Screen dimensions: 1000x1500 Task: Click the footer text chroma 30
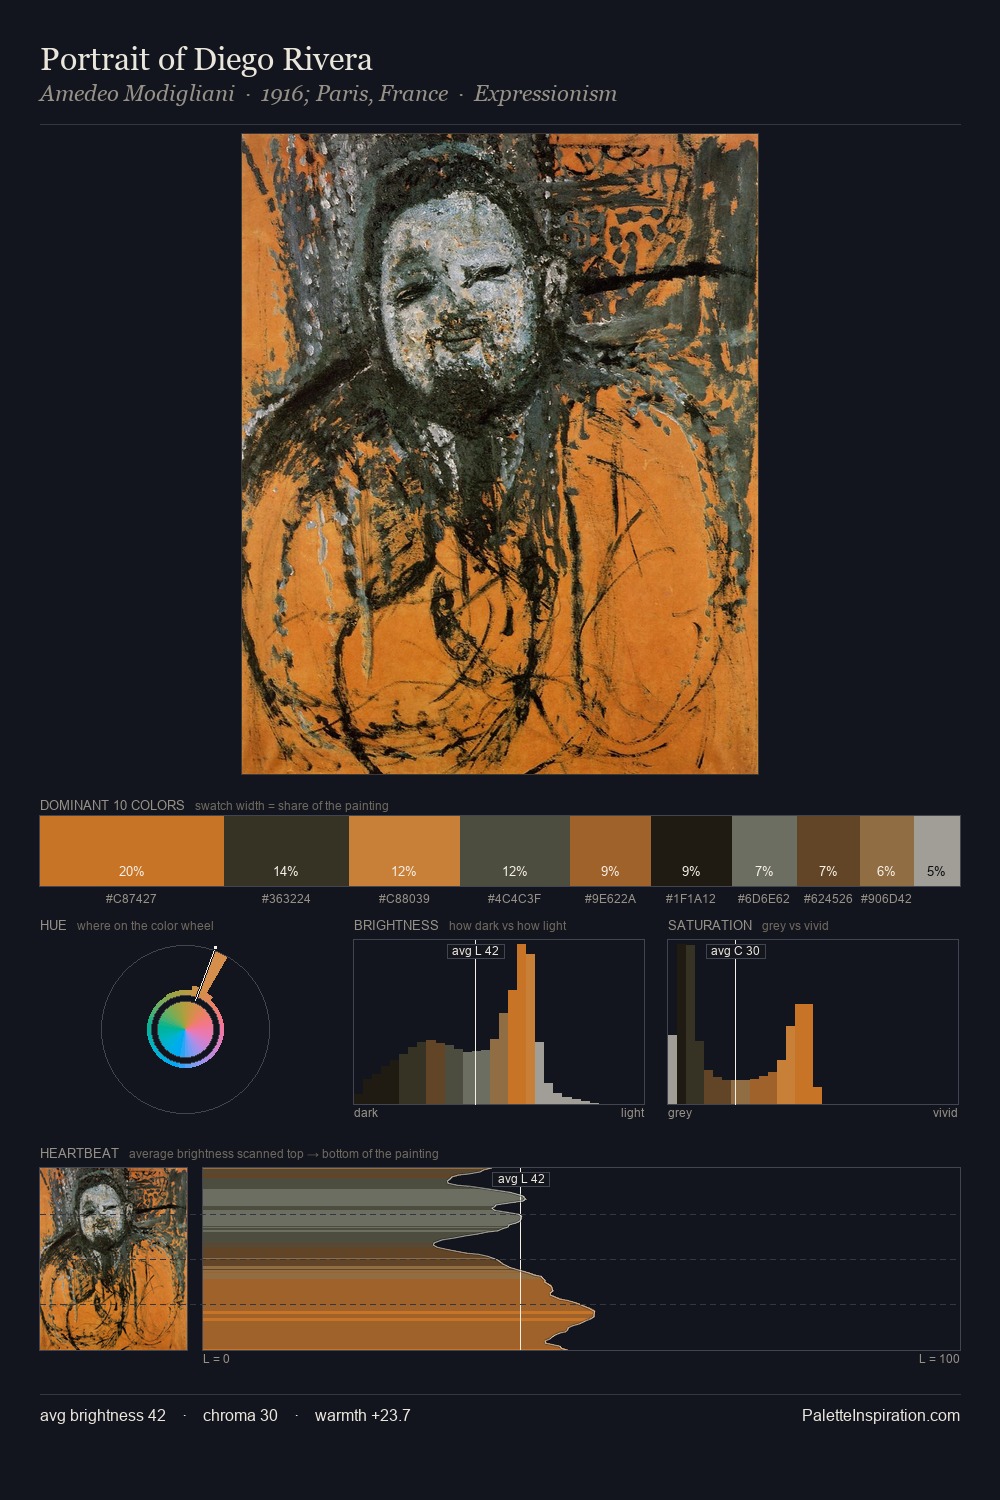pos(240,1415)
